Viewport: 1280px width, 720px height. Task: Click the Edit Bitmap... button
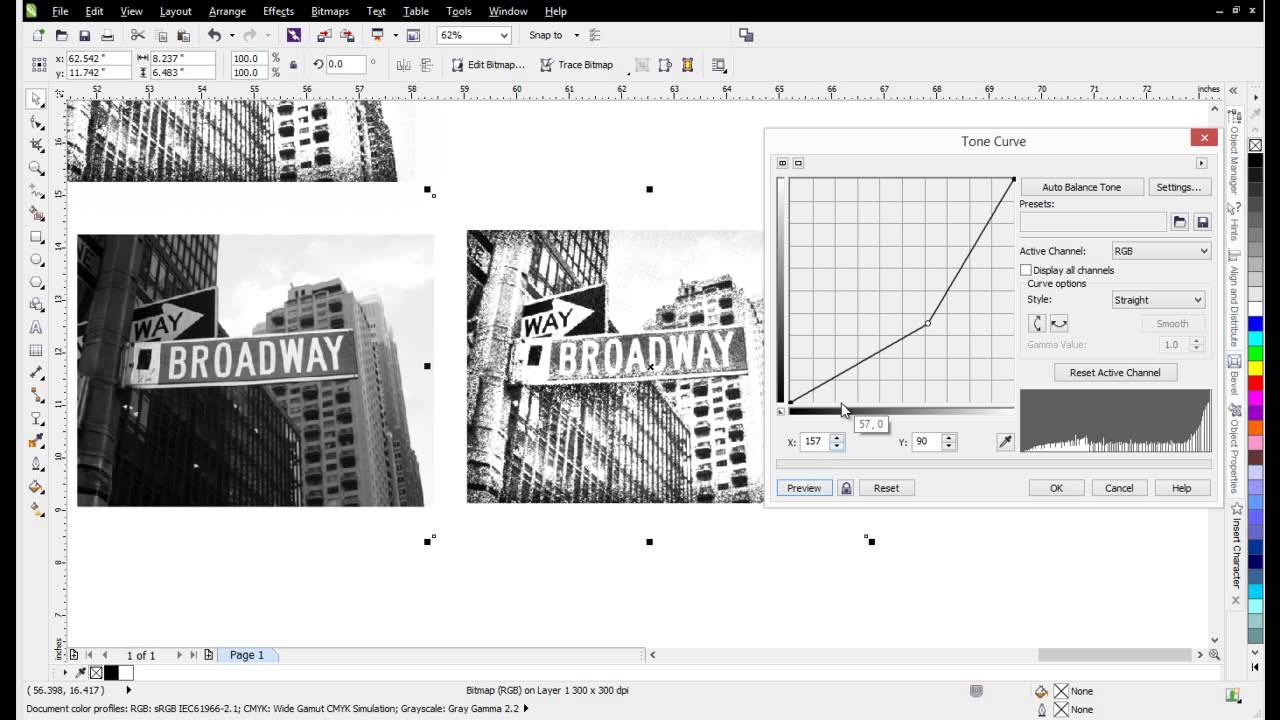487,65
